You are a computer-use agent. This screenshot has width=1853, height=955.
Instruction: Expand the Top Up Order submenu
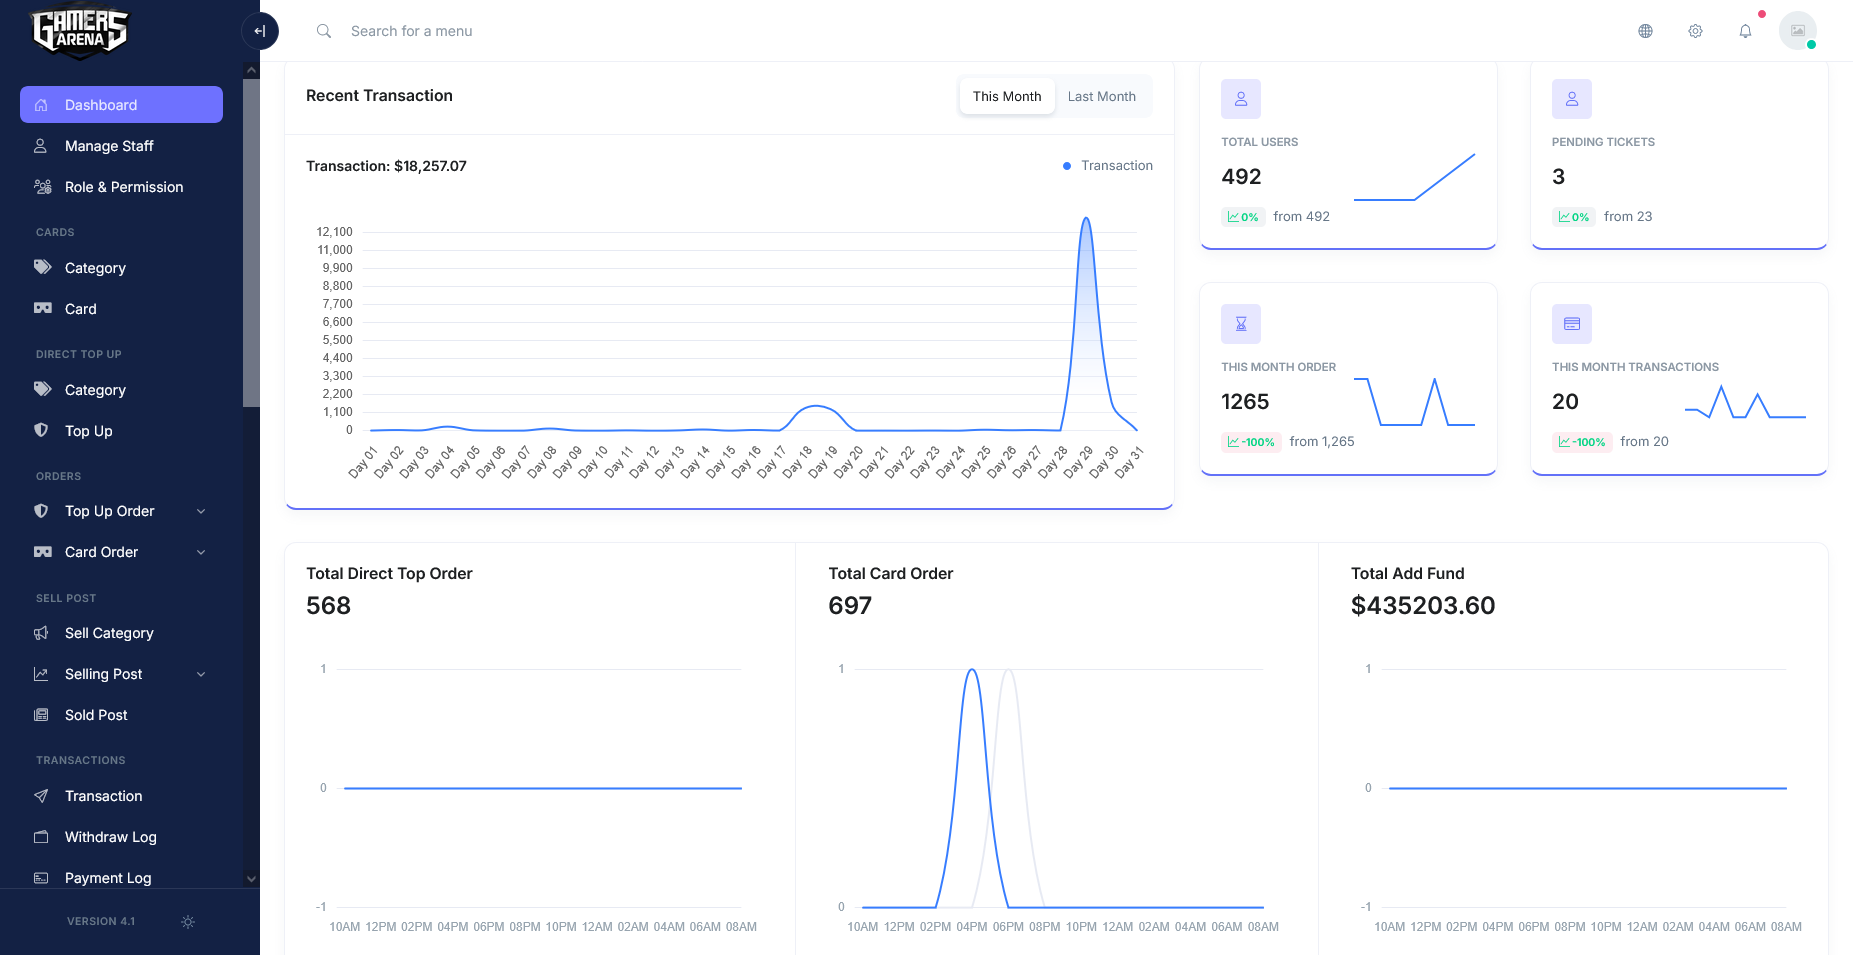201,511
